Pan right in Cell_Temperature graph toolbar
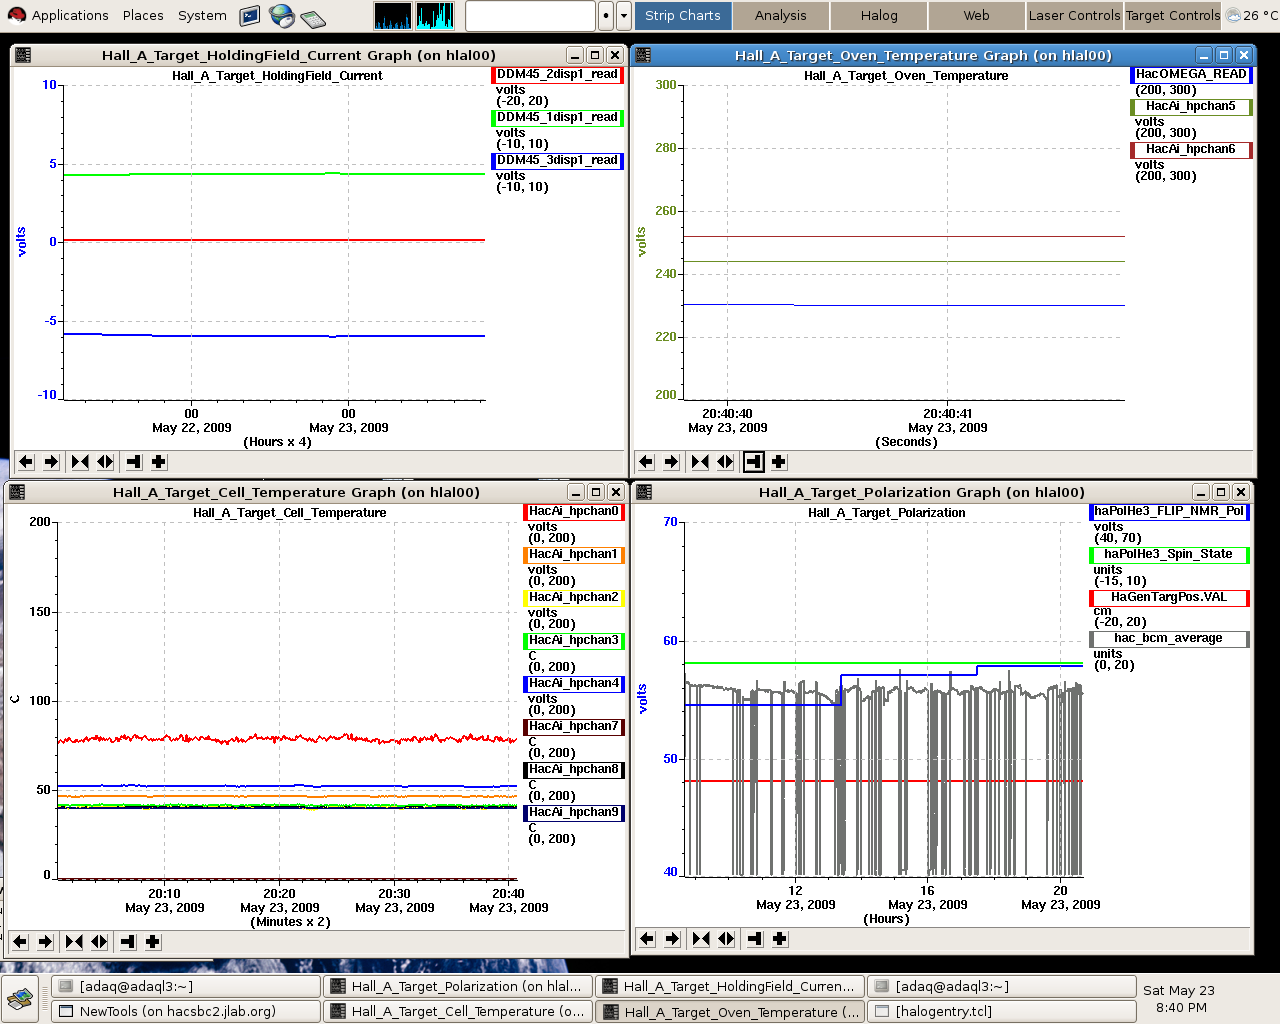Viewport: 1280px width, 1024px height. click(46, 942)
